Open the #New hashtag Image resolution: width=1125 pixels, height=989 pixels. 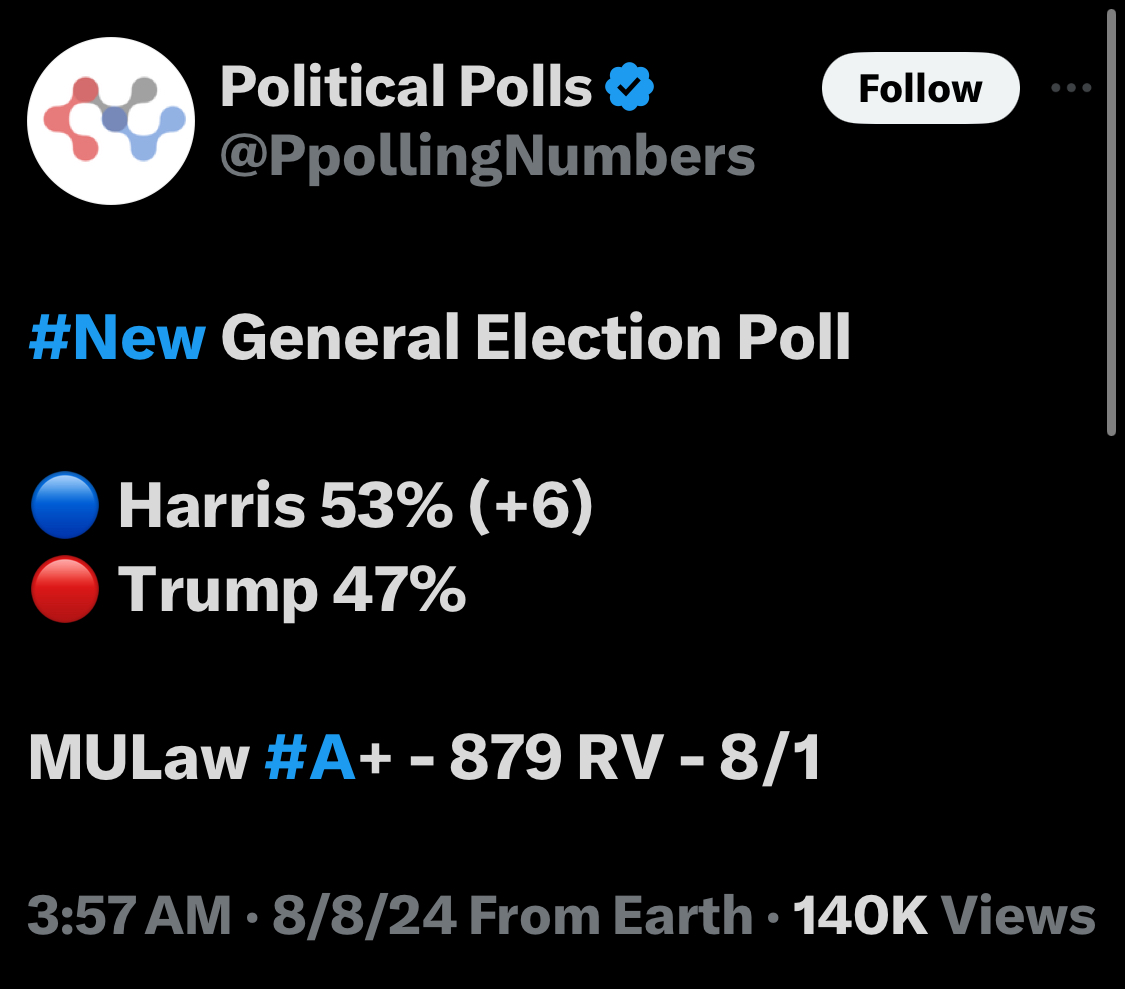(117, 337)
